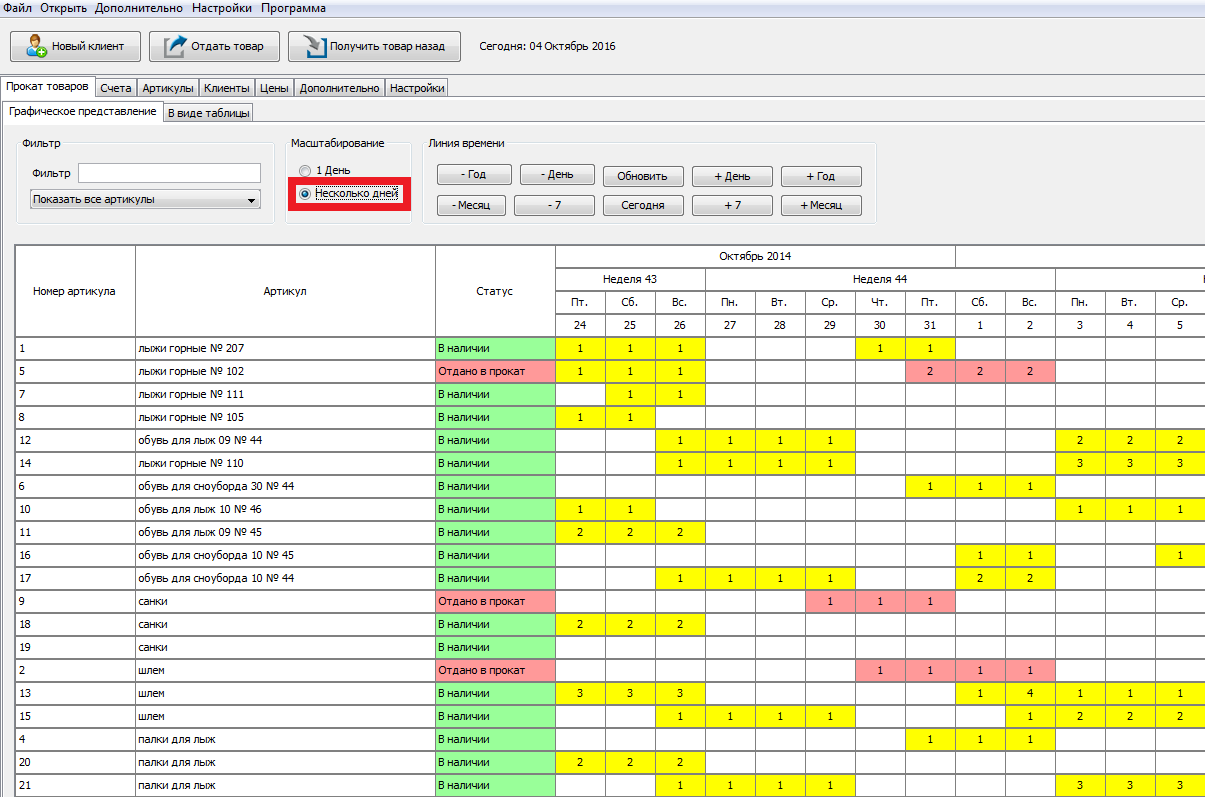Screen dimensions: 1205x797
Task: Switch to the Артикулы tab
Action: (x=168, y=88)
